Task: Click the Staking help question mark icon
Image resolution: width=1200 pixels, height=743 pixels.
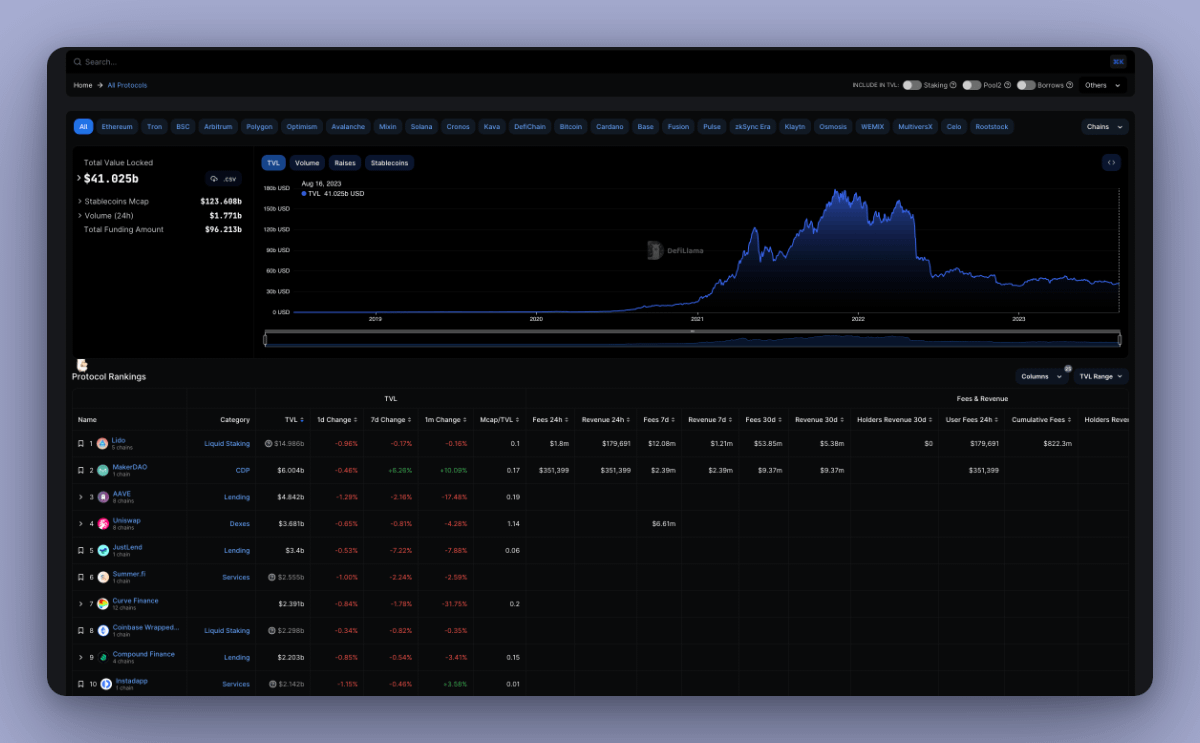Action: pyautogui.click(x=953, y=85)
